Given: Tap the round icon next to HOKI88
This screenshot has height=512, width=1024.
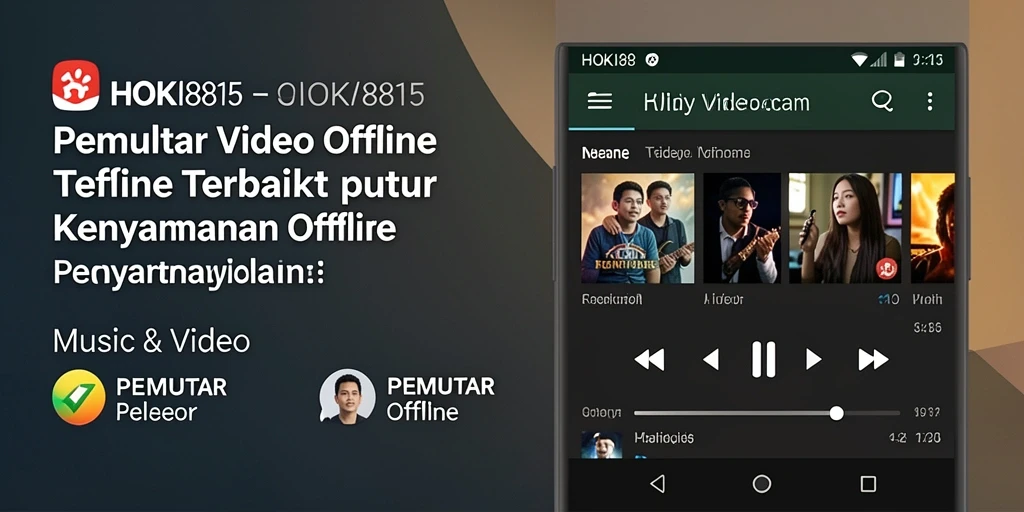Looking at the screenshot, I should coord(652,60).
